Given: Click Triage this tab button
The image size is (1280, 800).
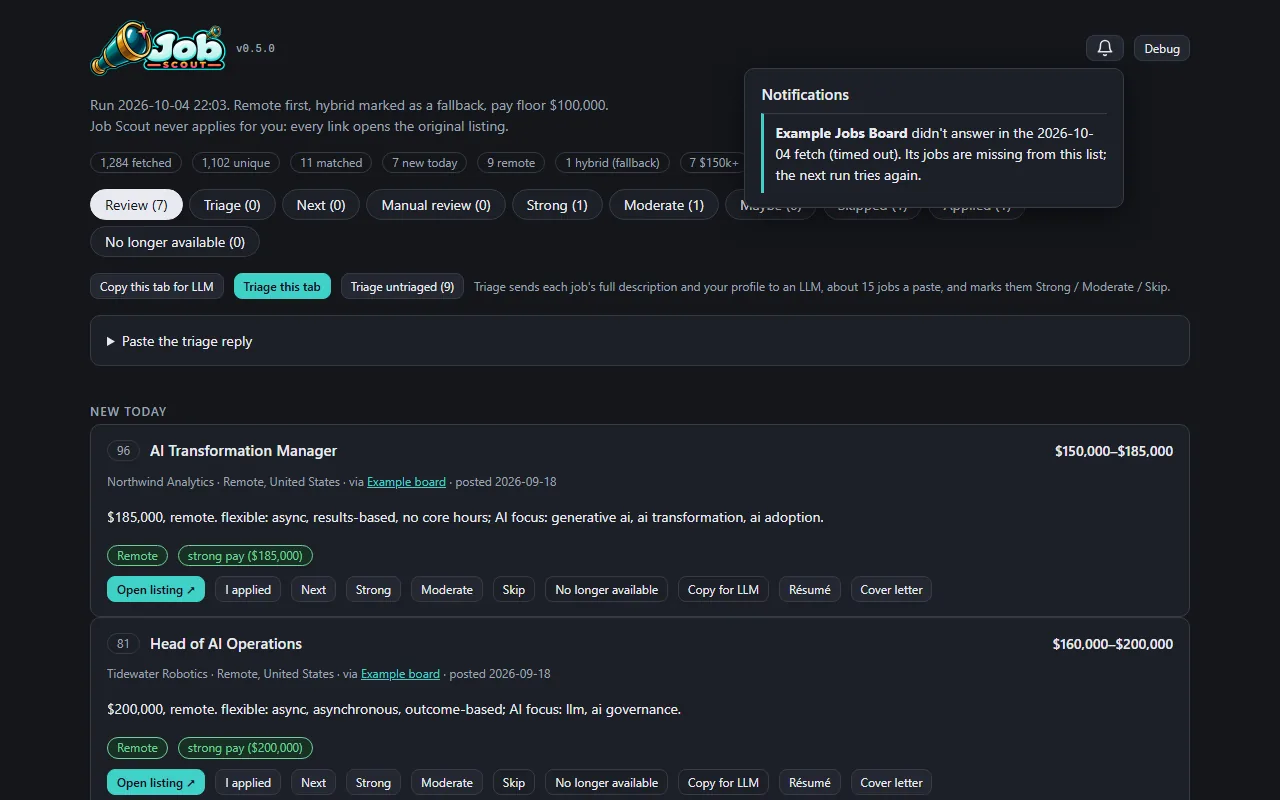Looking at the screenshot, I should click(282, 287).
